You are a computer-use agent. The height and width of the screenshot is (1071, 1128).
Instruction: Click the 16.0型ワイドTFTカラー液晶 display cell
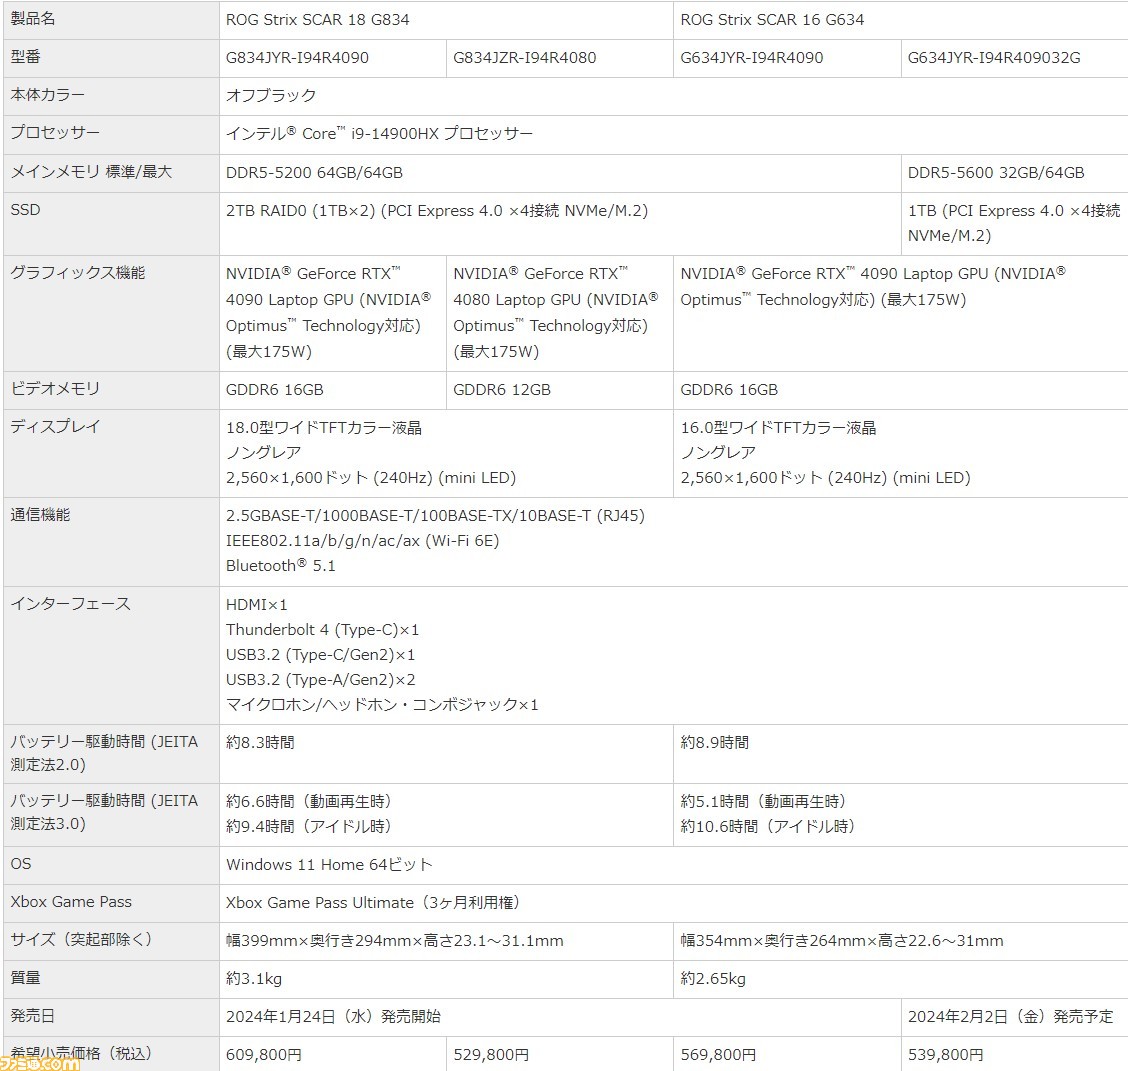pyautogui.click(x=900, y=452)
